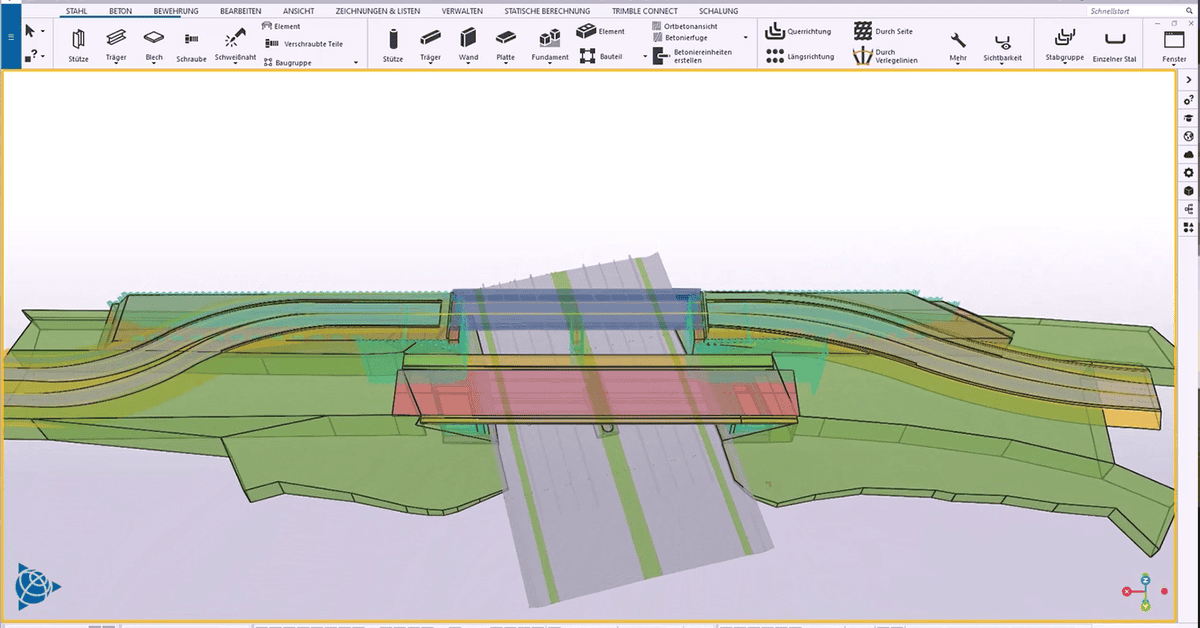
Task: Click the Schweißnaht weld tool
Action: click(x=231, y=43)
